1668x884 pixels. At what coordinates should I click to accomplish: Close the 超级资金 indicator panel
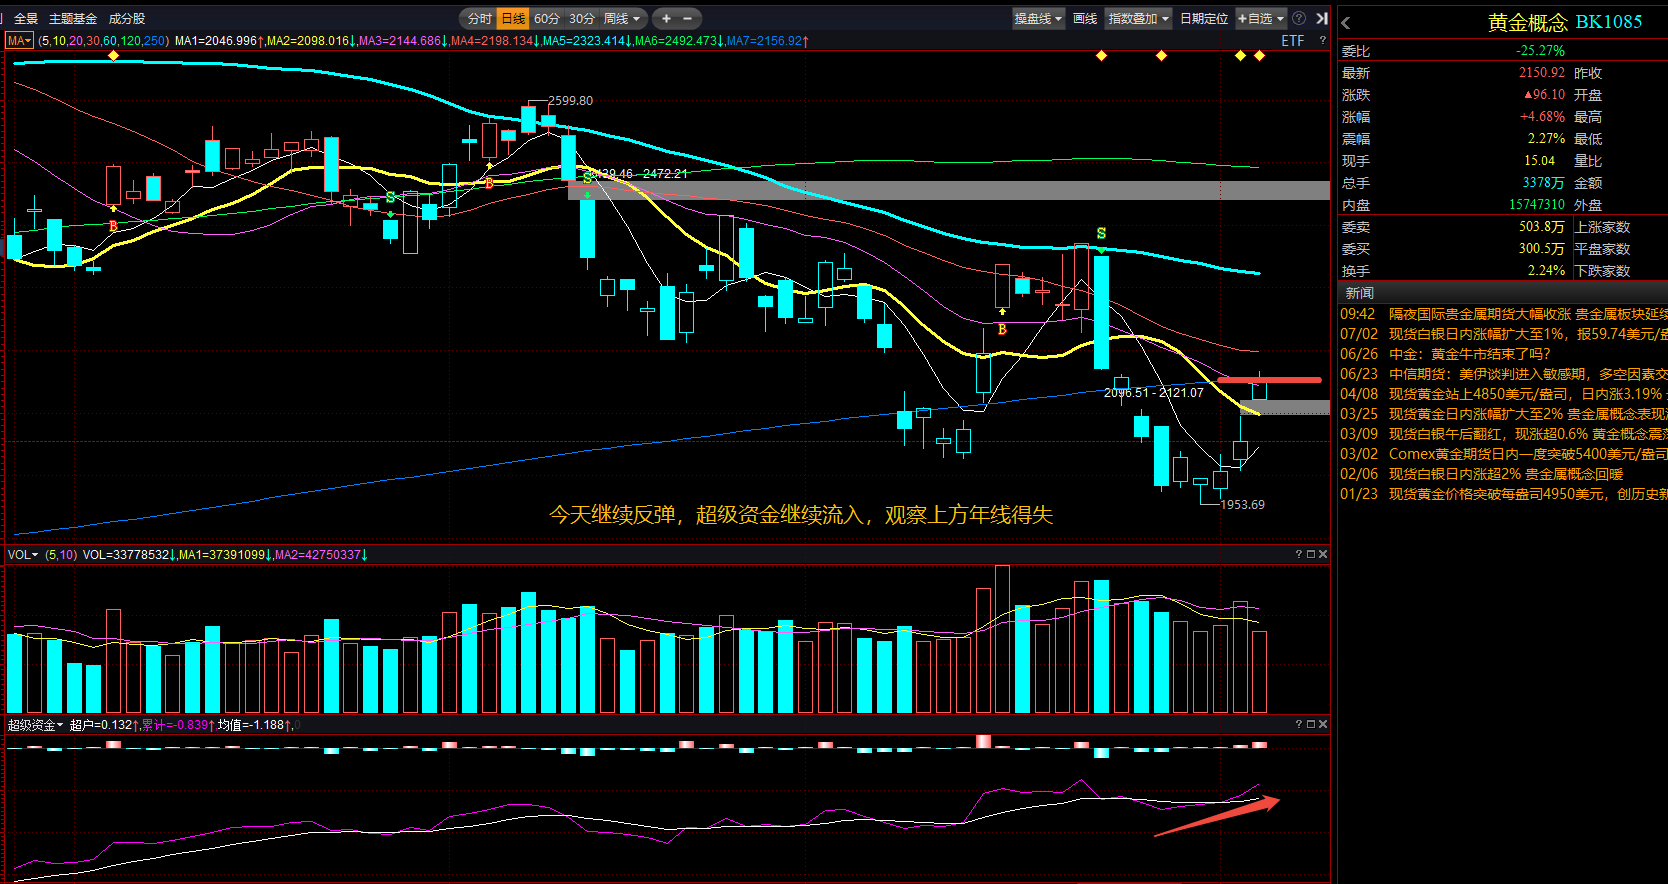coord(1323,724)
